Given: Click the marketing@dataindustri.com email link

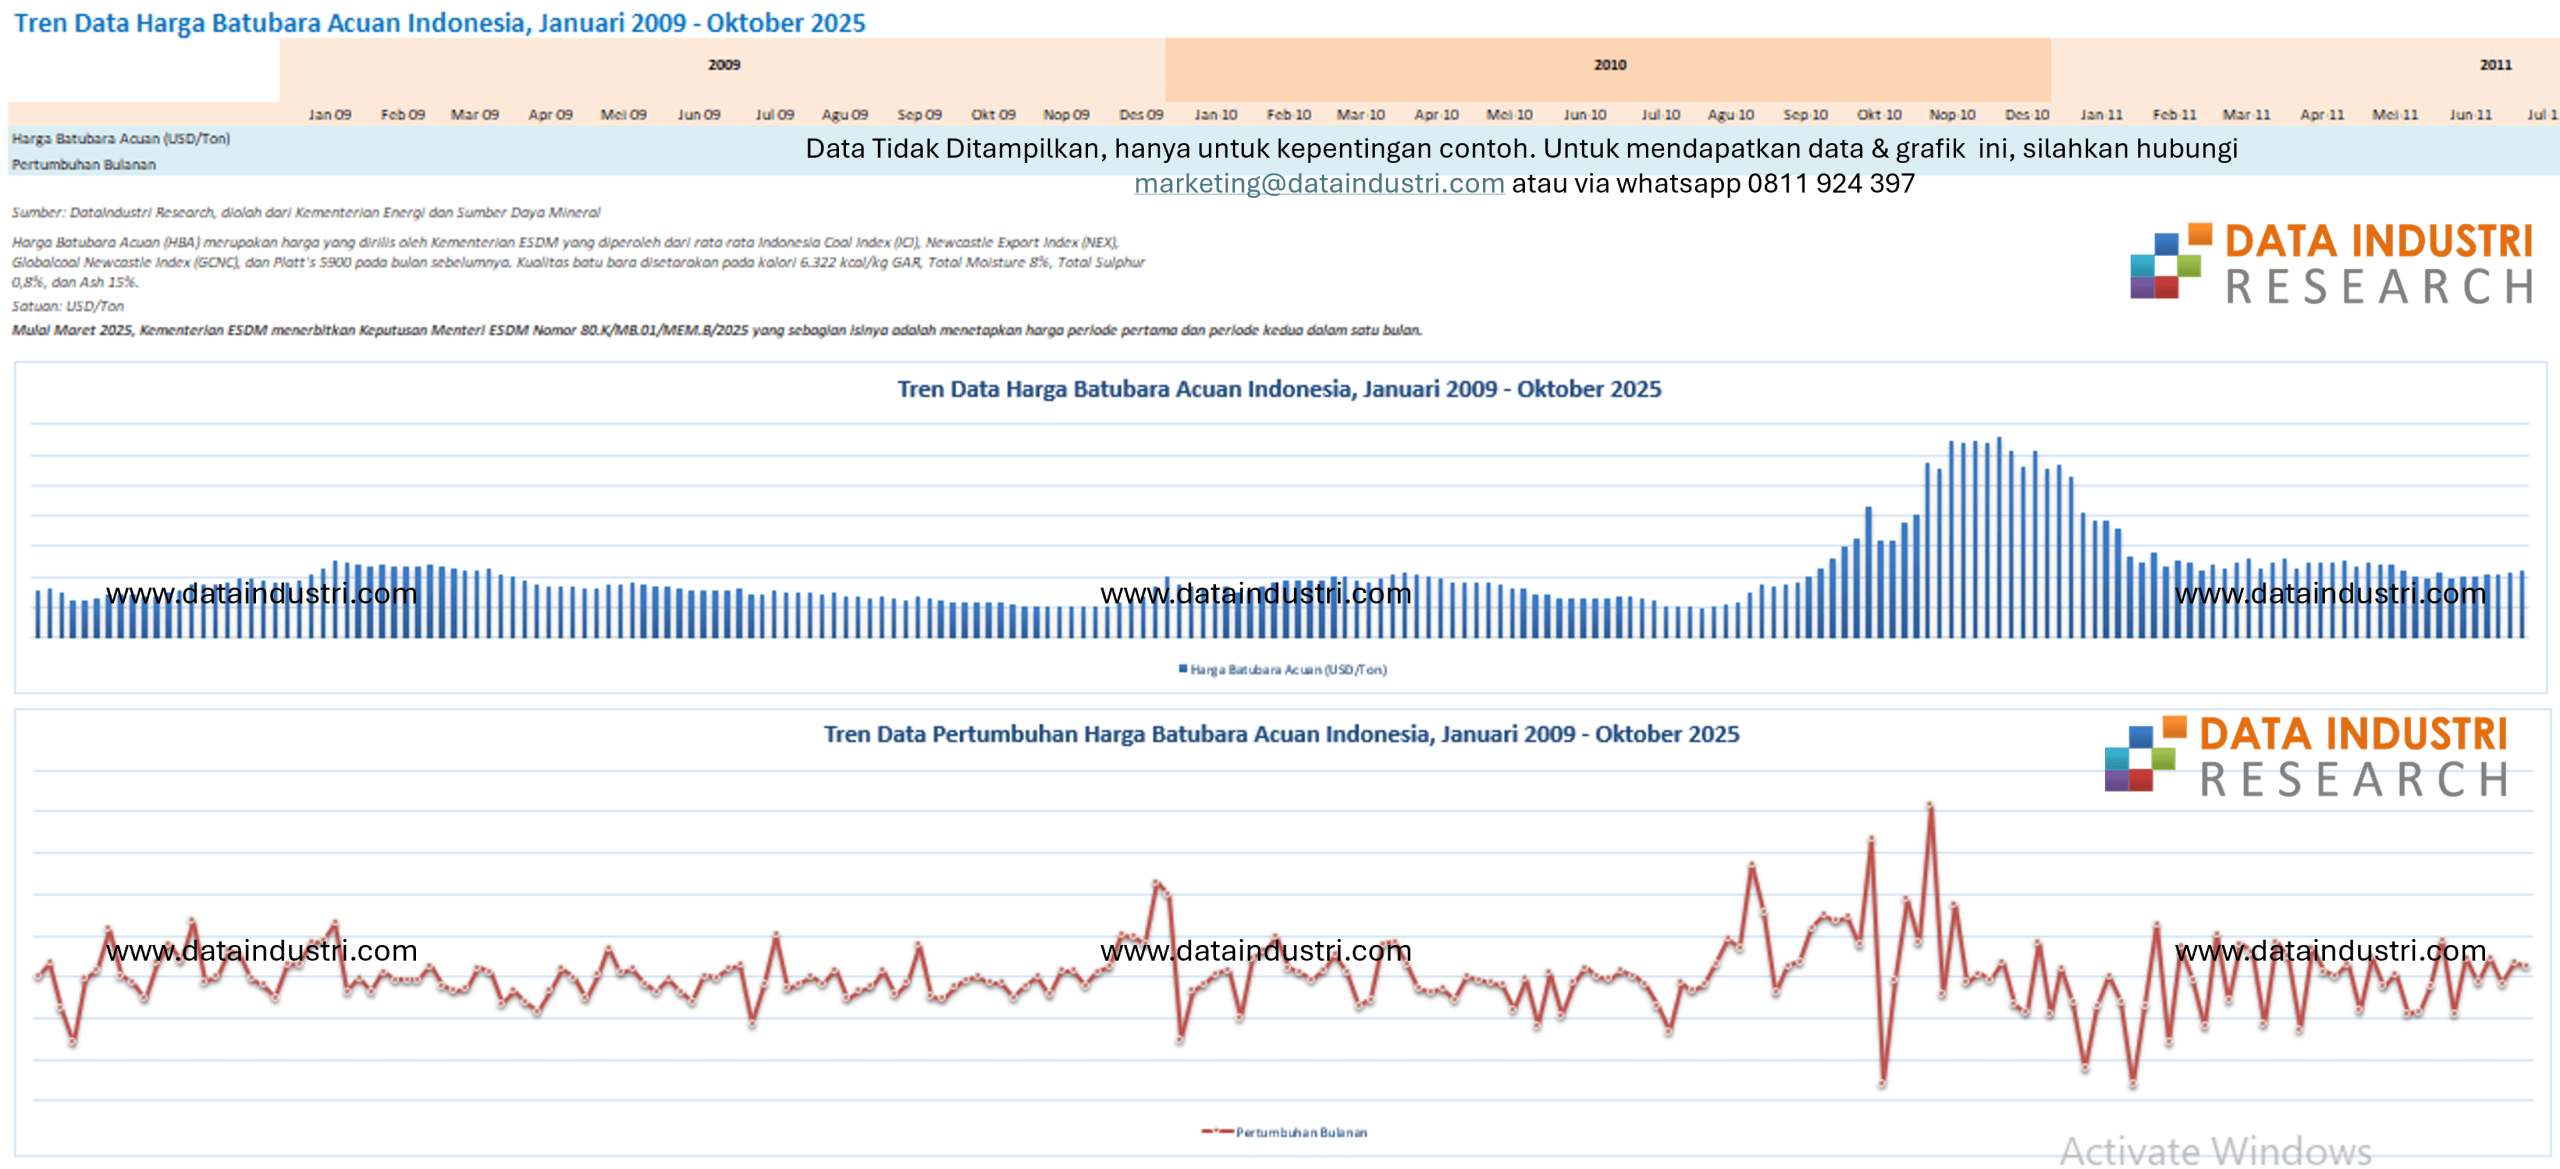Looking at the screenshot, I should pos(1318,184).
